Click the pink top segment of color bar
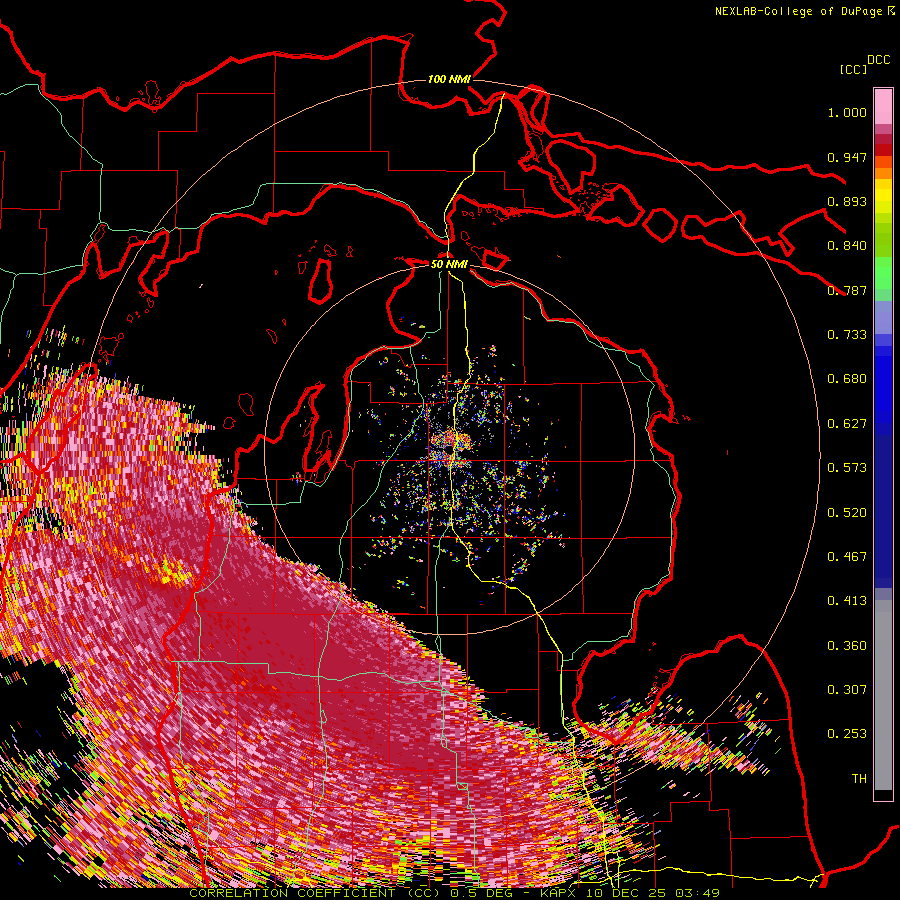Viewport: 900px width, 900px height. pyautogui.click(x=883, y=106)
